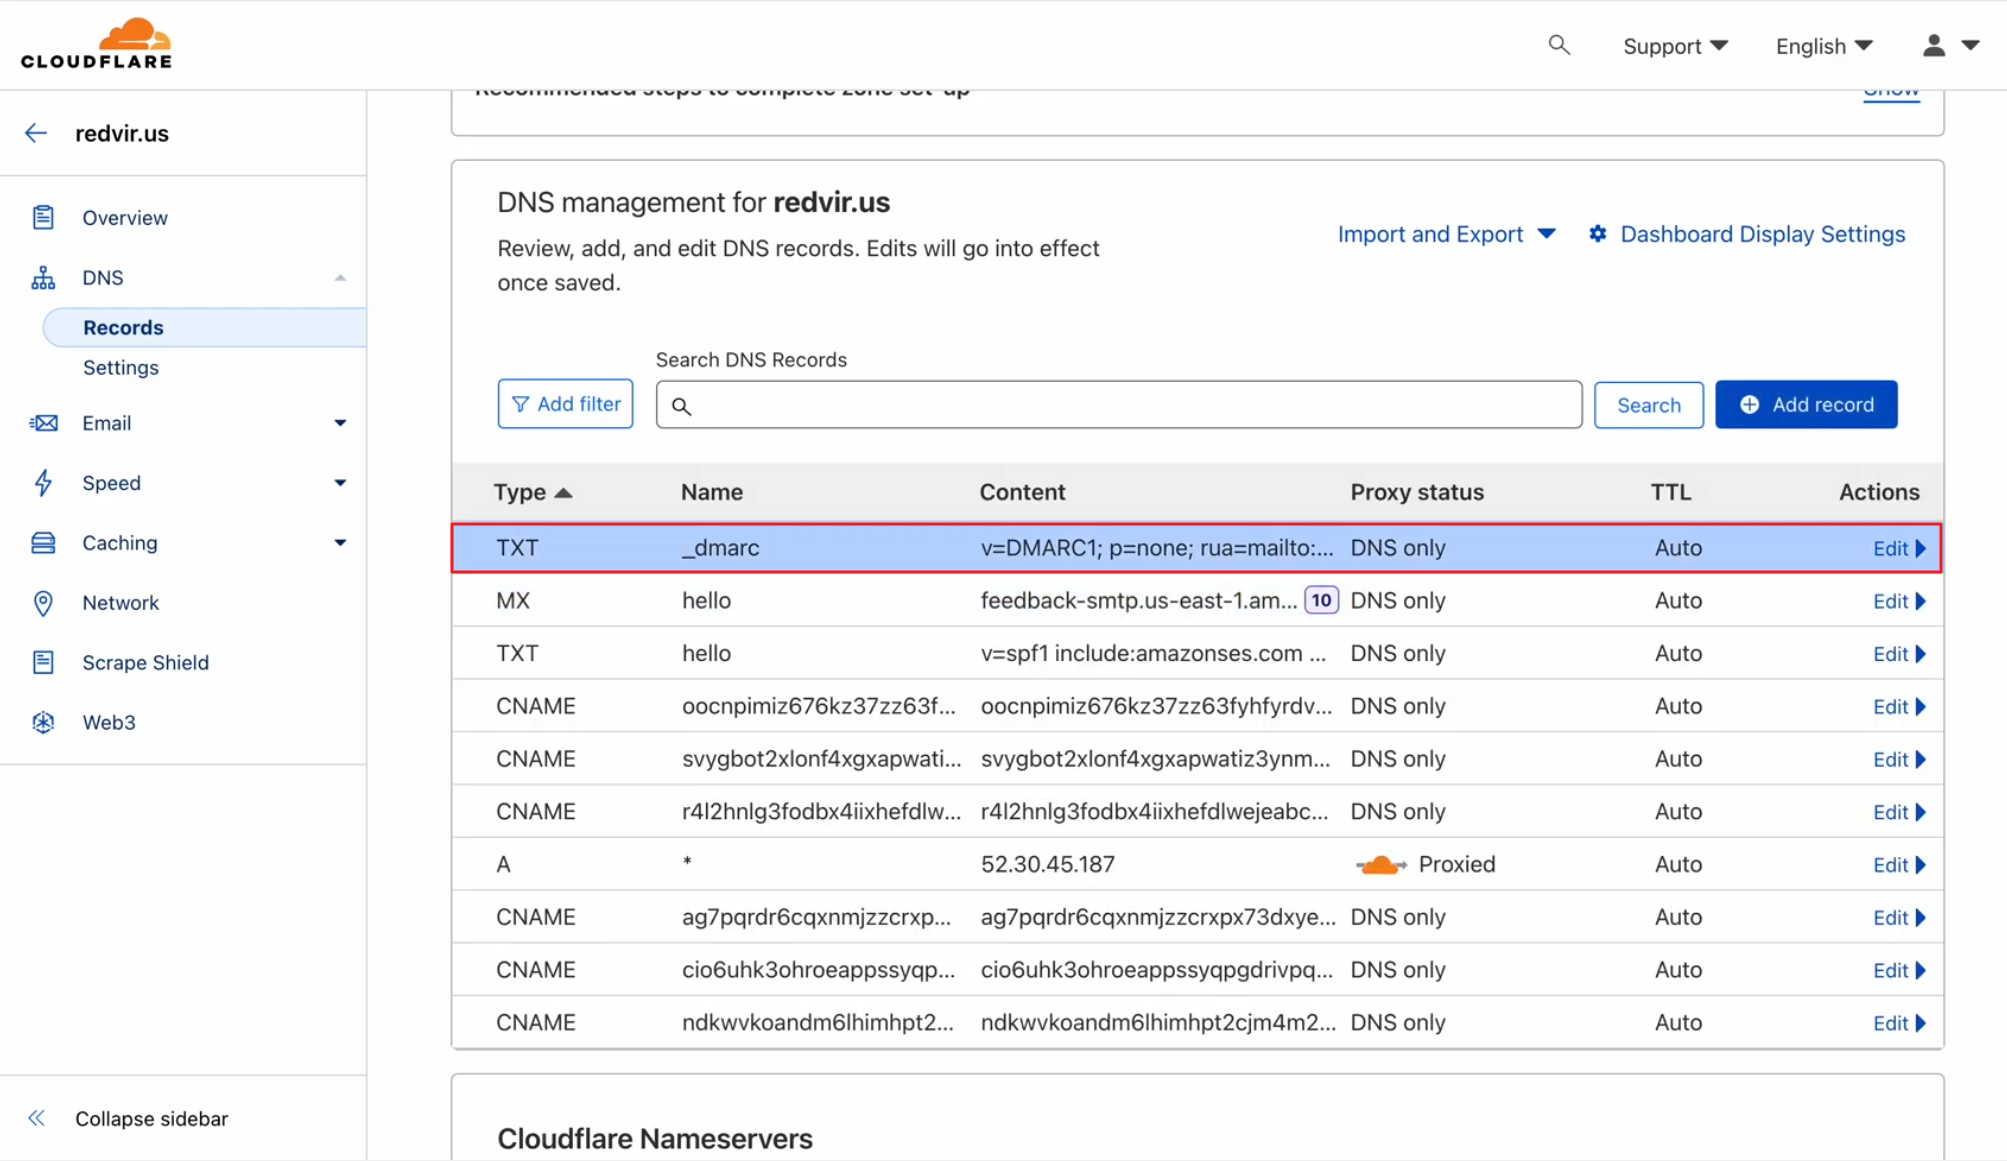Open the DNS Settings subpage
Screen dimensions: 2007x1161
[x=121, y=368]
